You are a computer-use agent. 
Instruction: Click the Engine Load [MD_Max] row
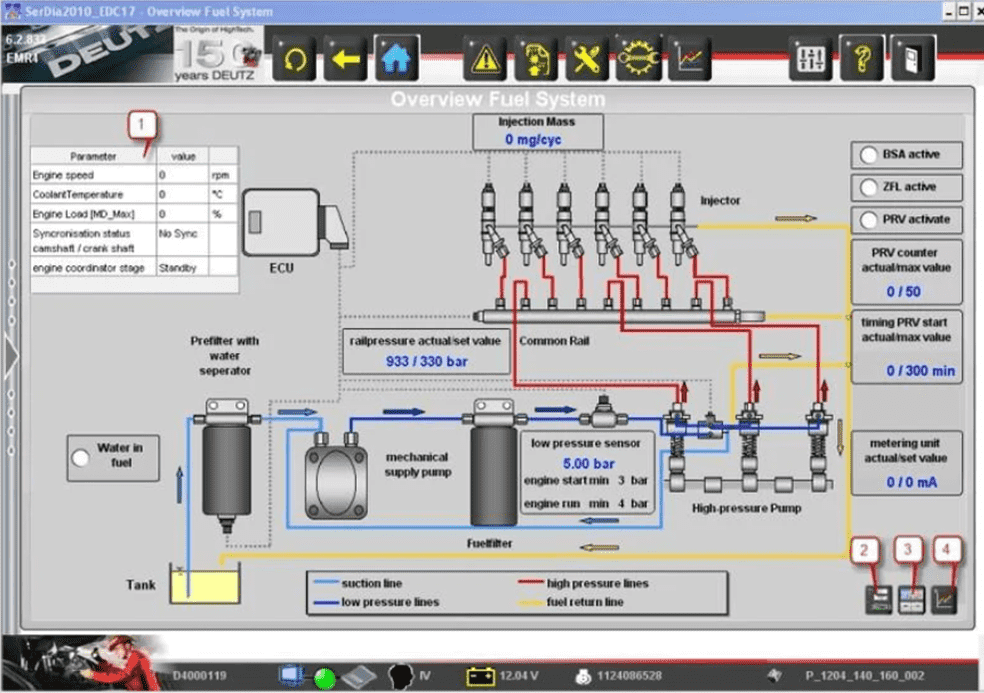(134, 213)
